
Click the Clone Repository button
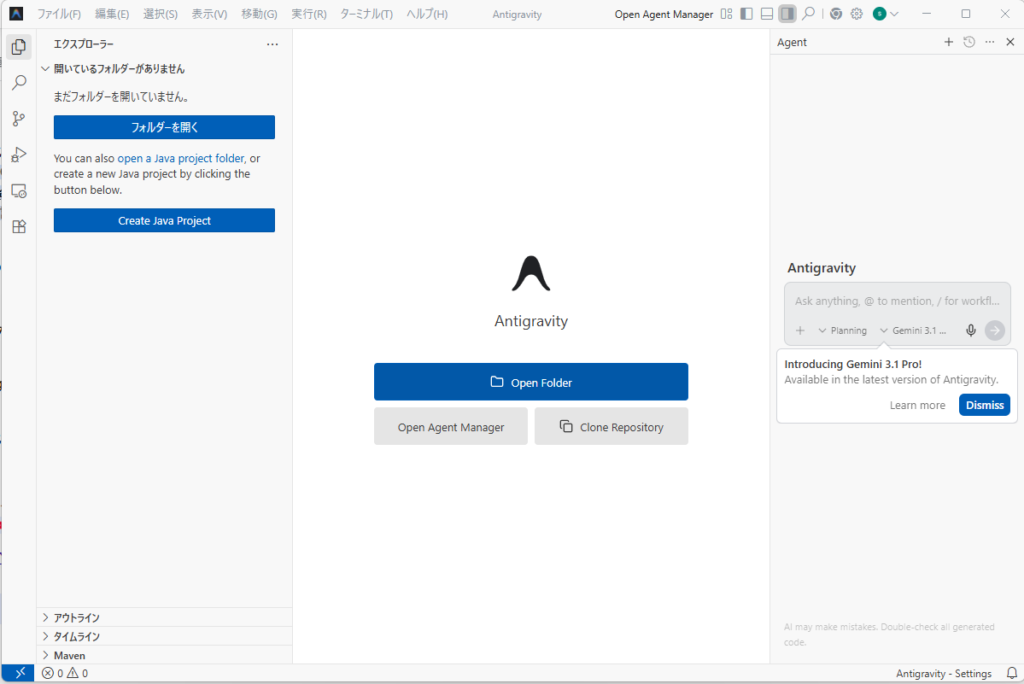tap(611, 427)
